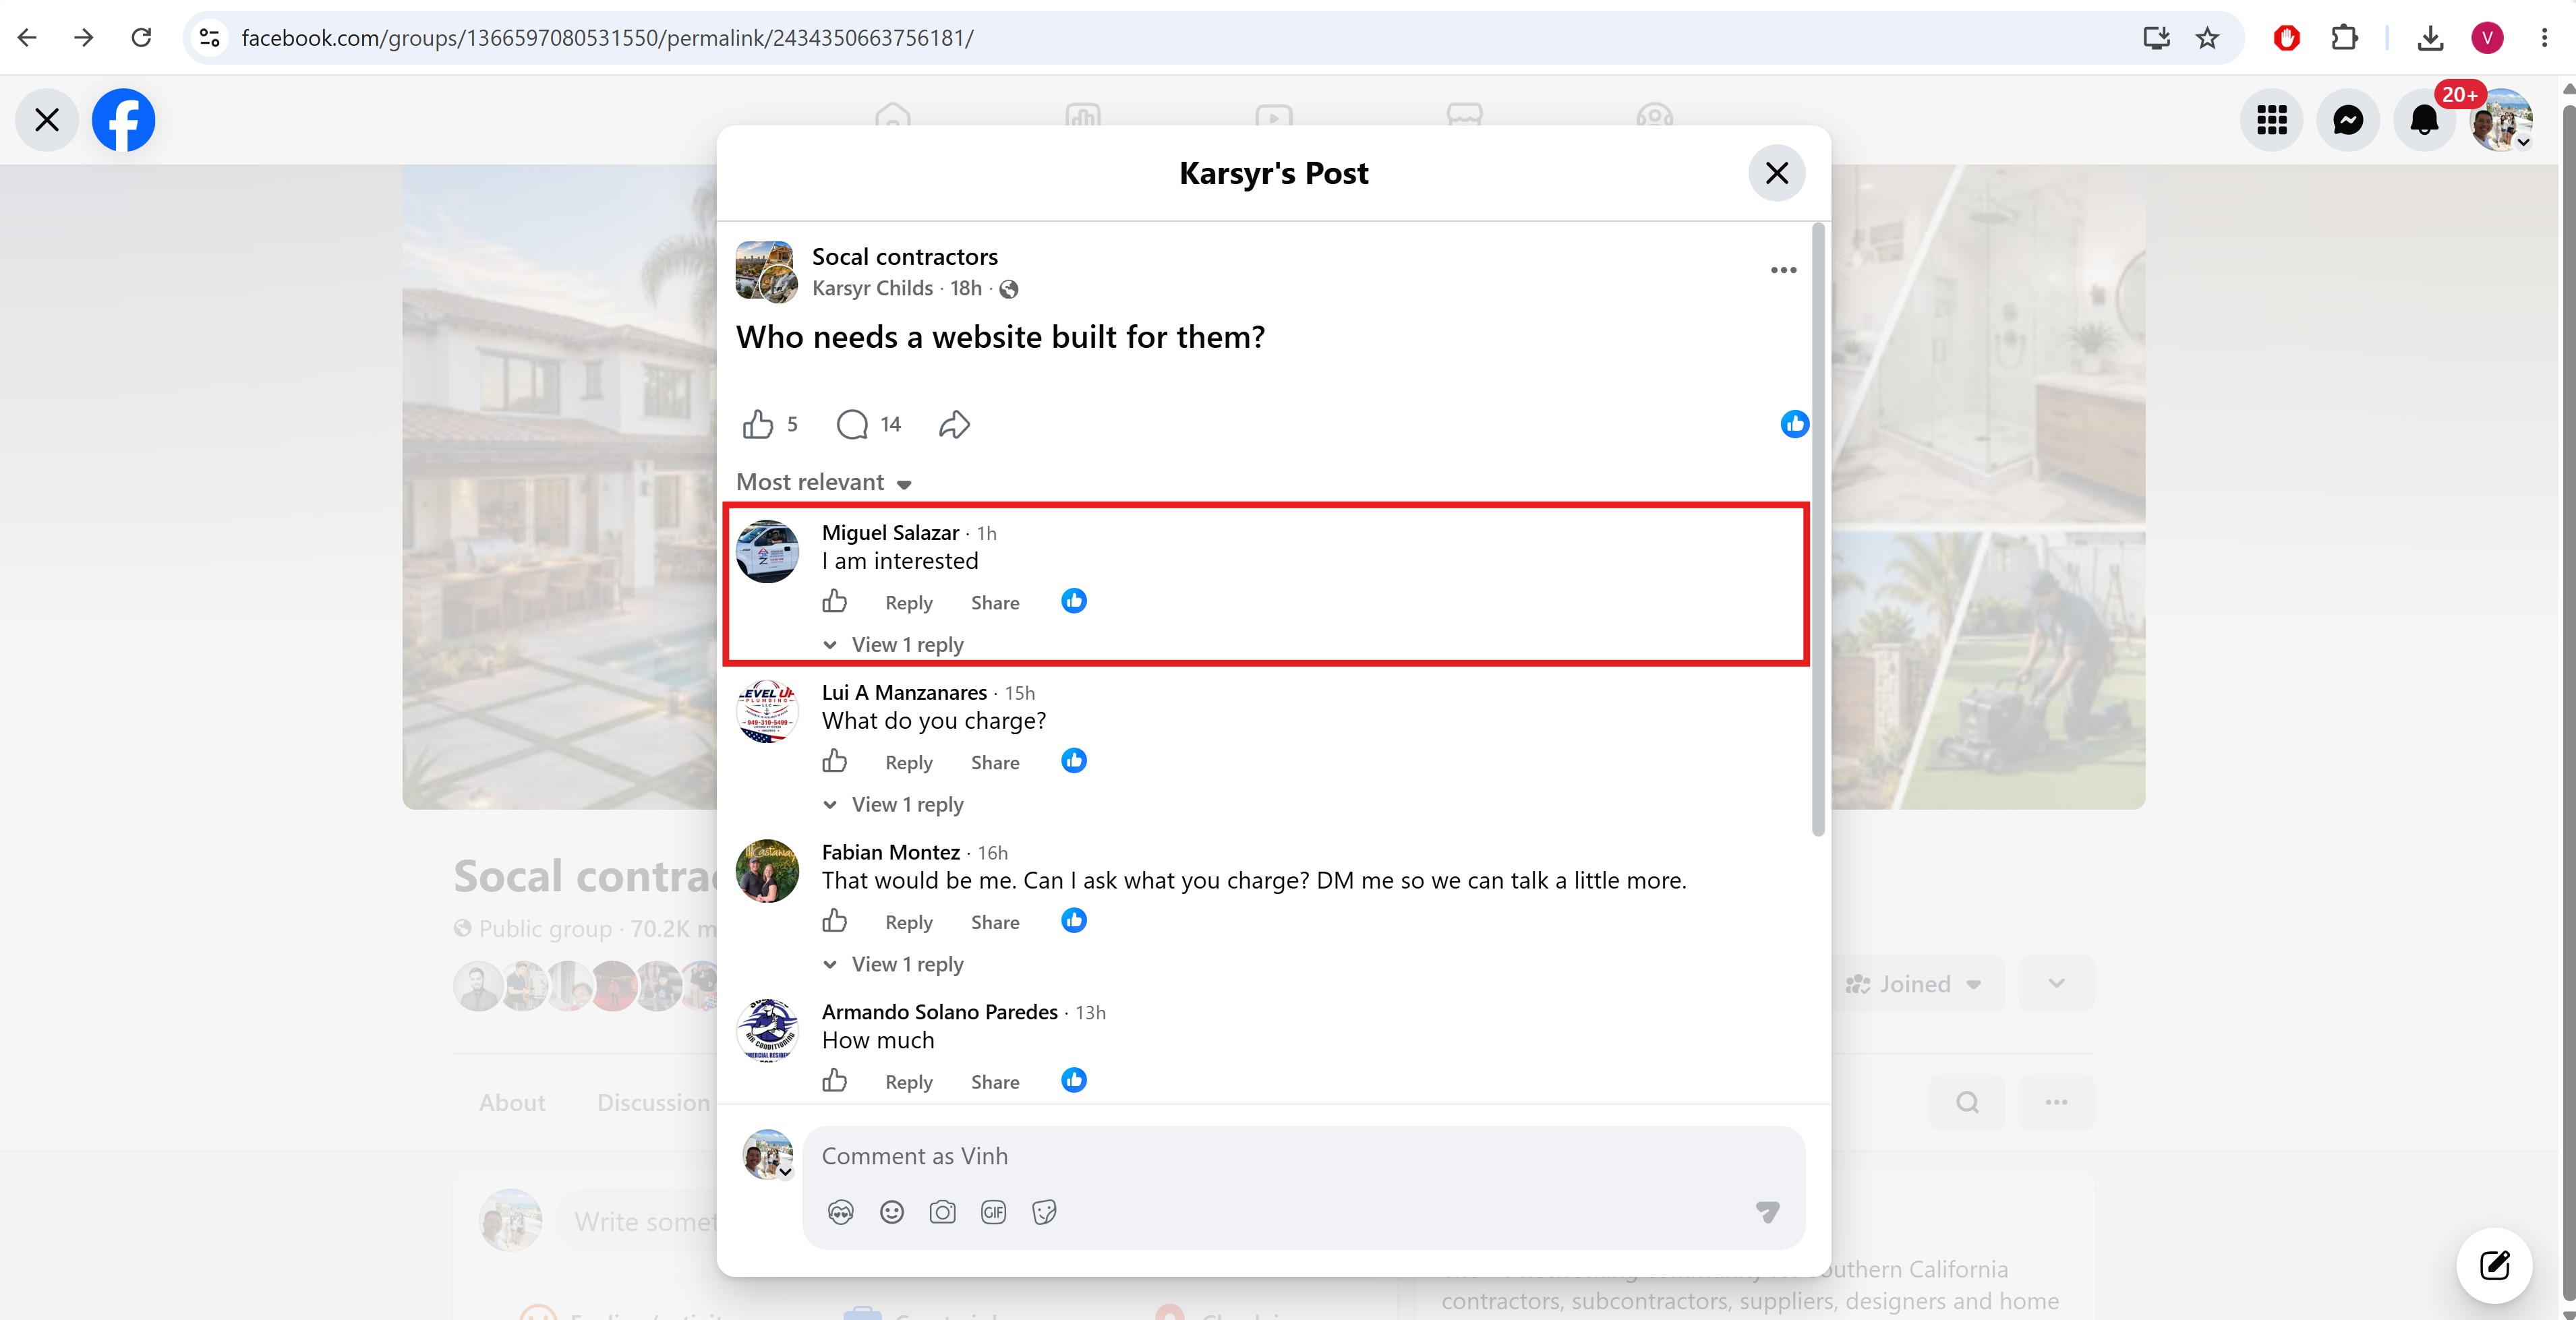The width and height of the screenshot is (2576, 1320).
Task: Reply to Lui A Manzanares's comment
Action: point(908,763)
